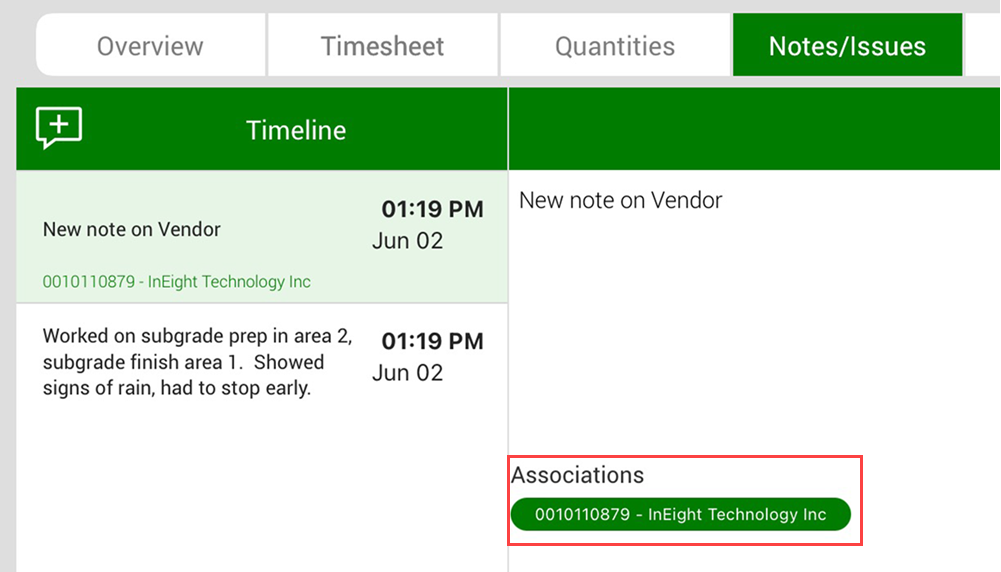Click the Jun 02 date on vendor note
Viewport: 1001px width, 572px height.
[407, 241]
